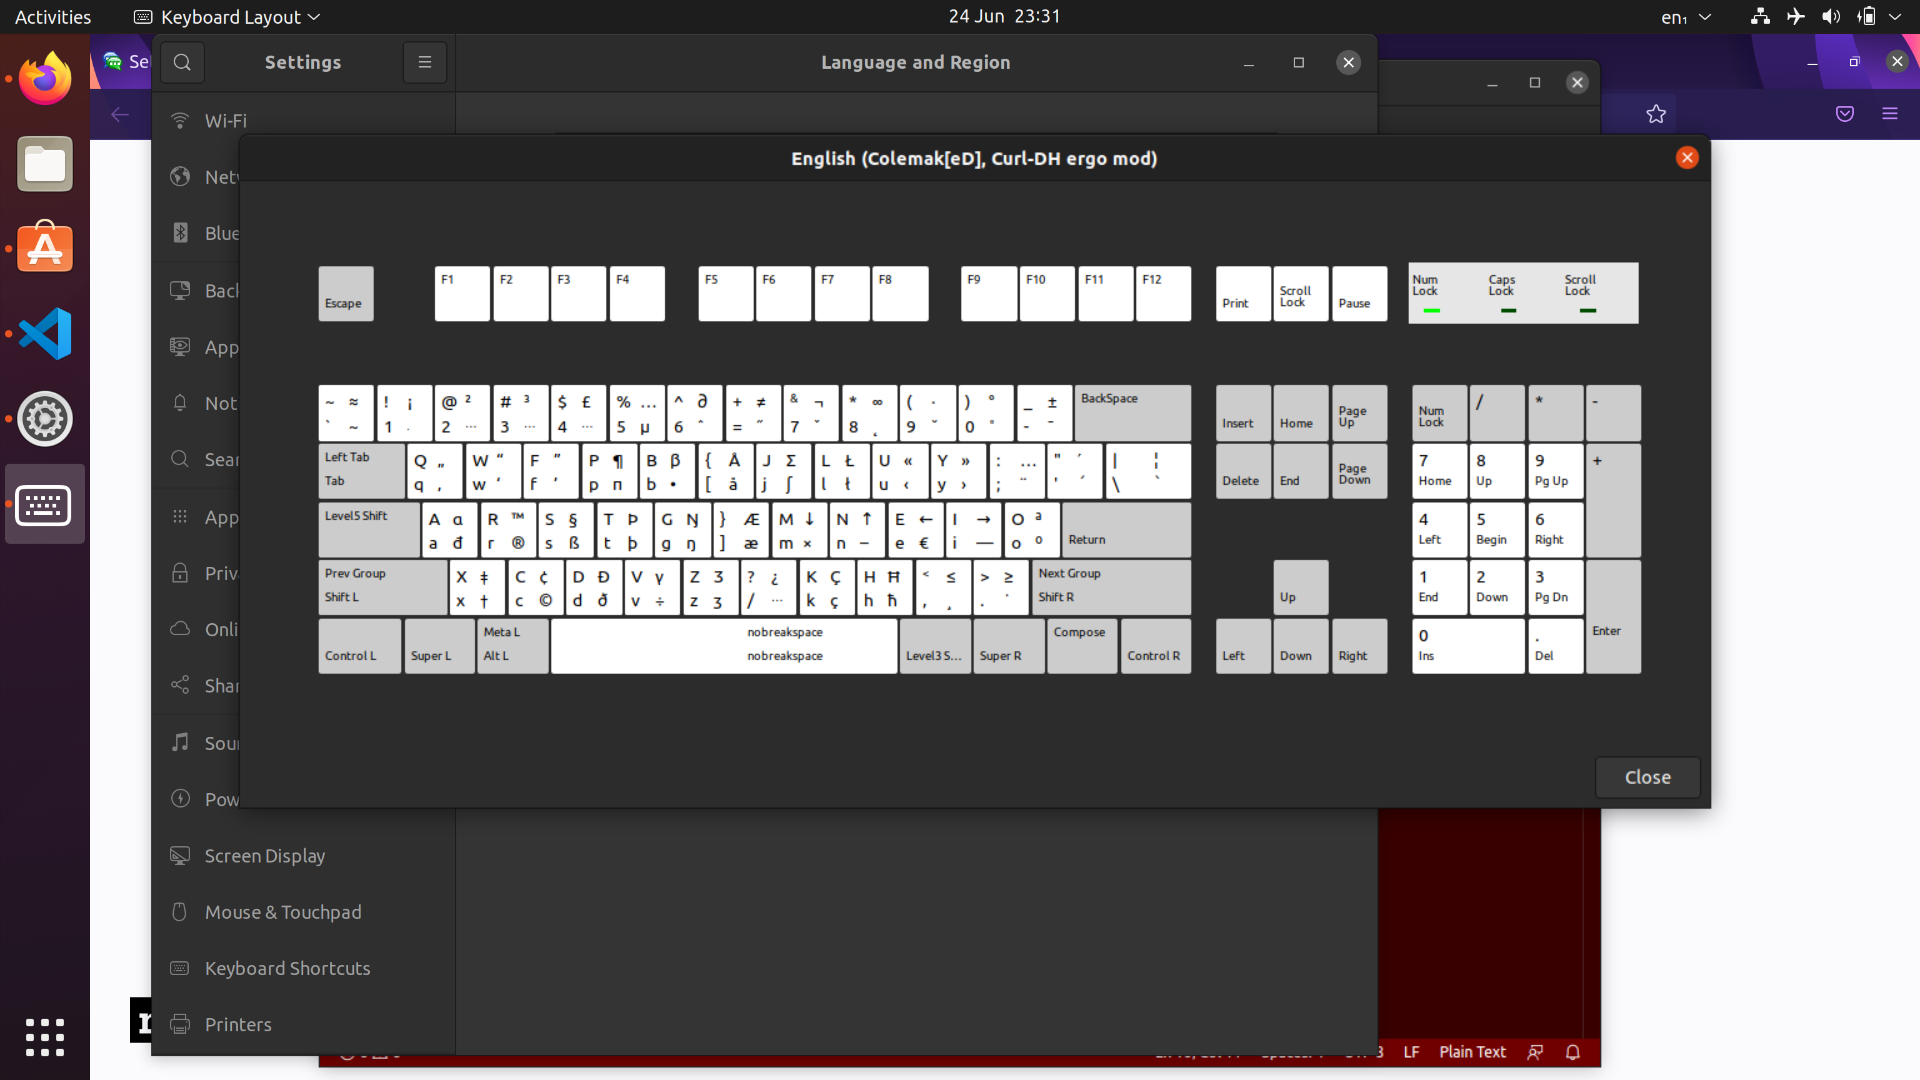Image resolution: width=1920 pixels, height=1080 pixels.
Task: Open the system menu arrow in top bar
Action: point(1895,17)
